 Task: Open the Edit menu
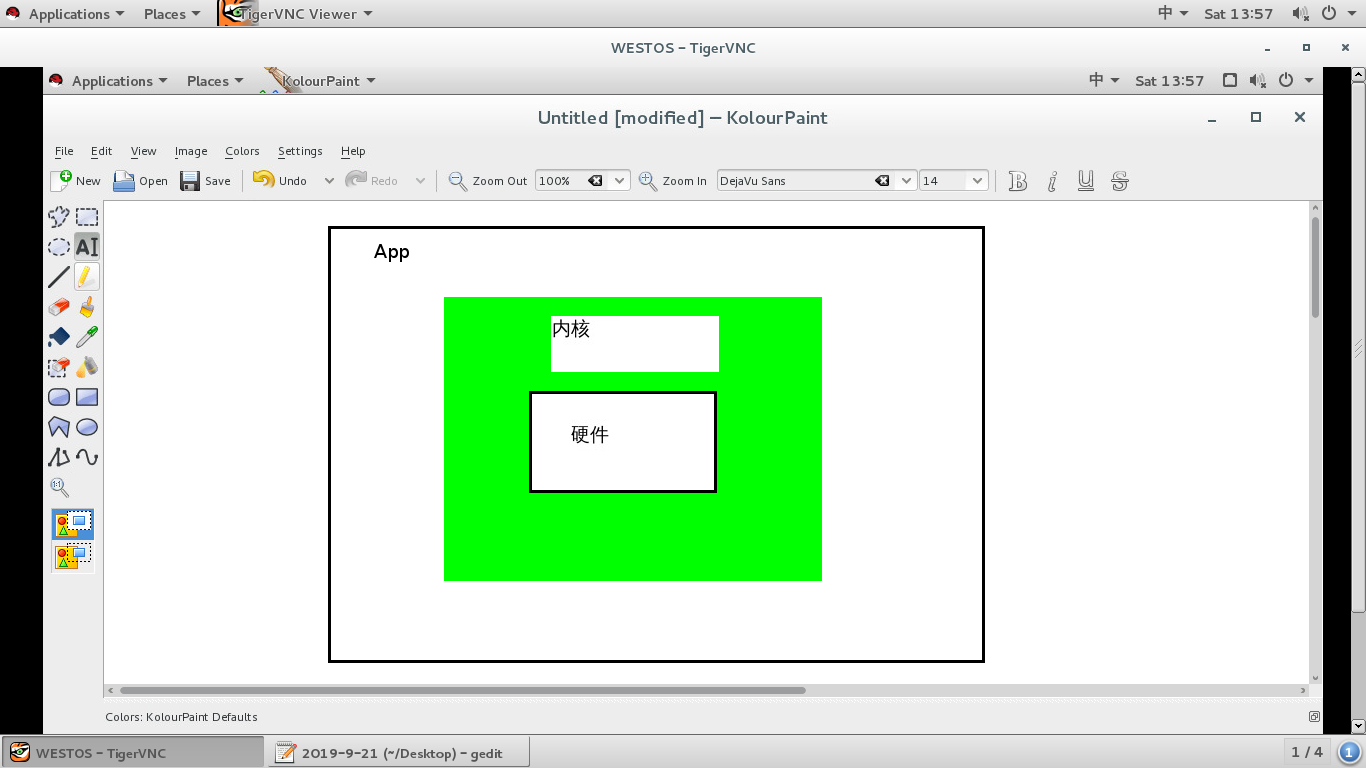click(101, 151)
